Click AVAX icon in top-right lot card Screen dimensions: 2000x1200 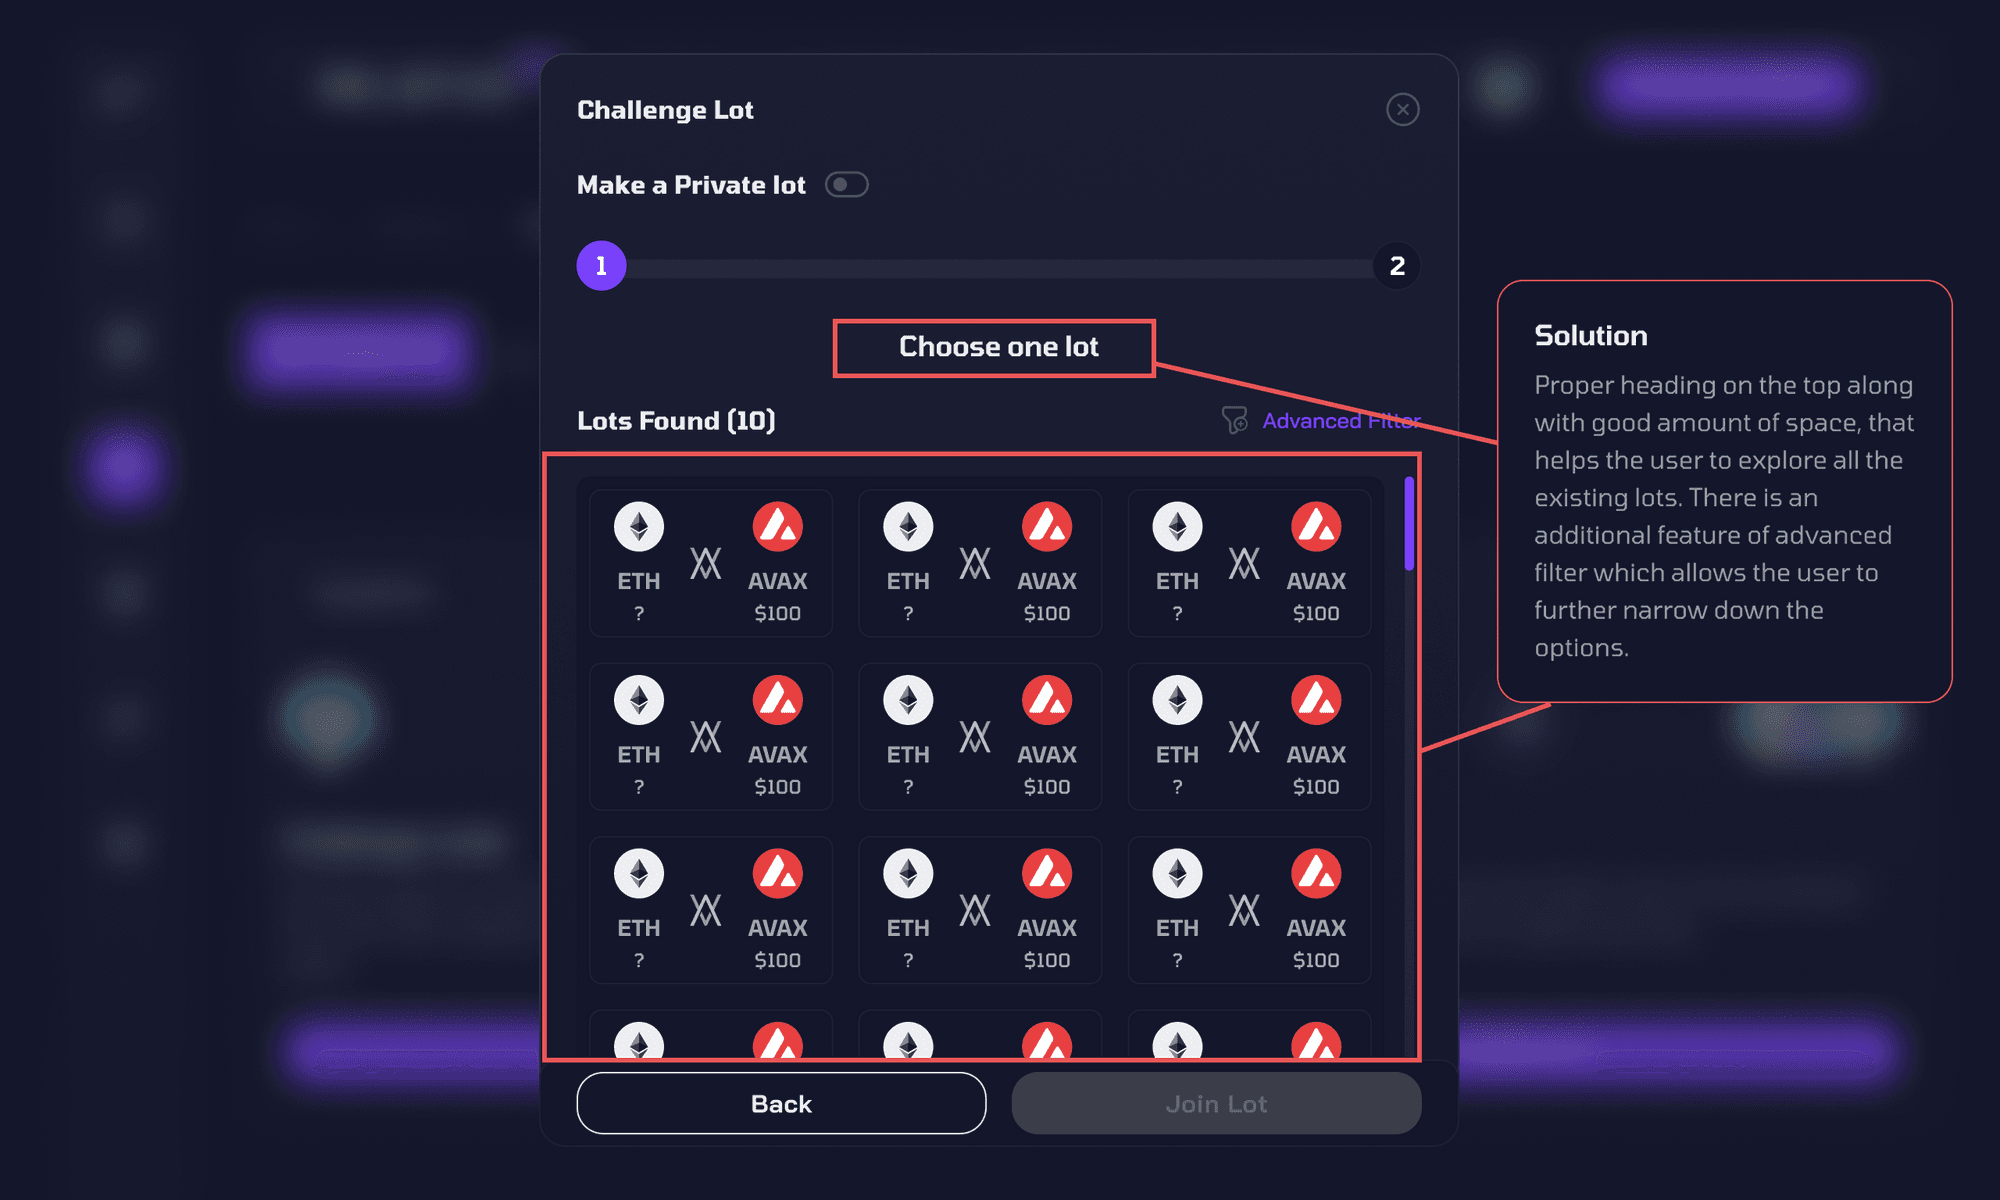pyautogui.click(x=1316, y=527)
